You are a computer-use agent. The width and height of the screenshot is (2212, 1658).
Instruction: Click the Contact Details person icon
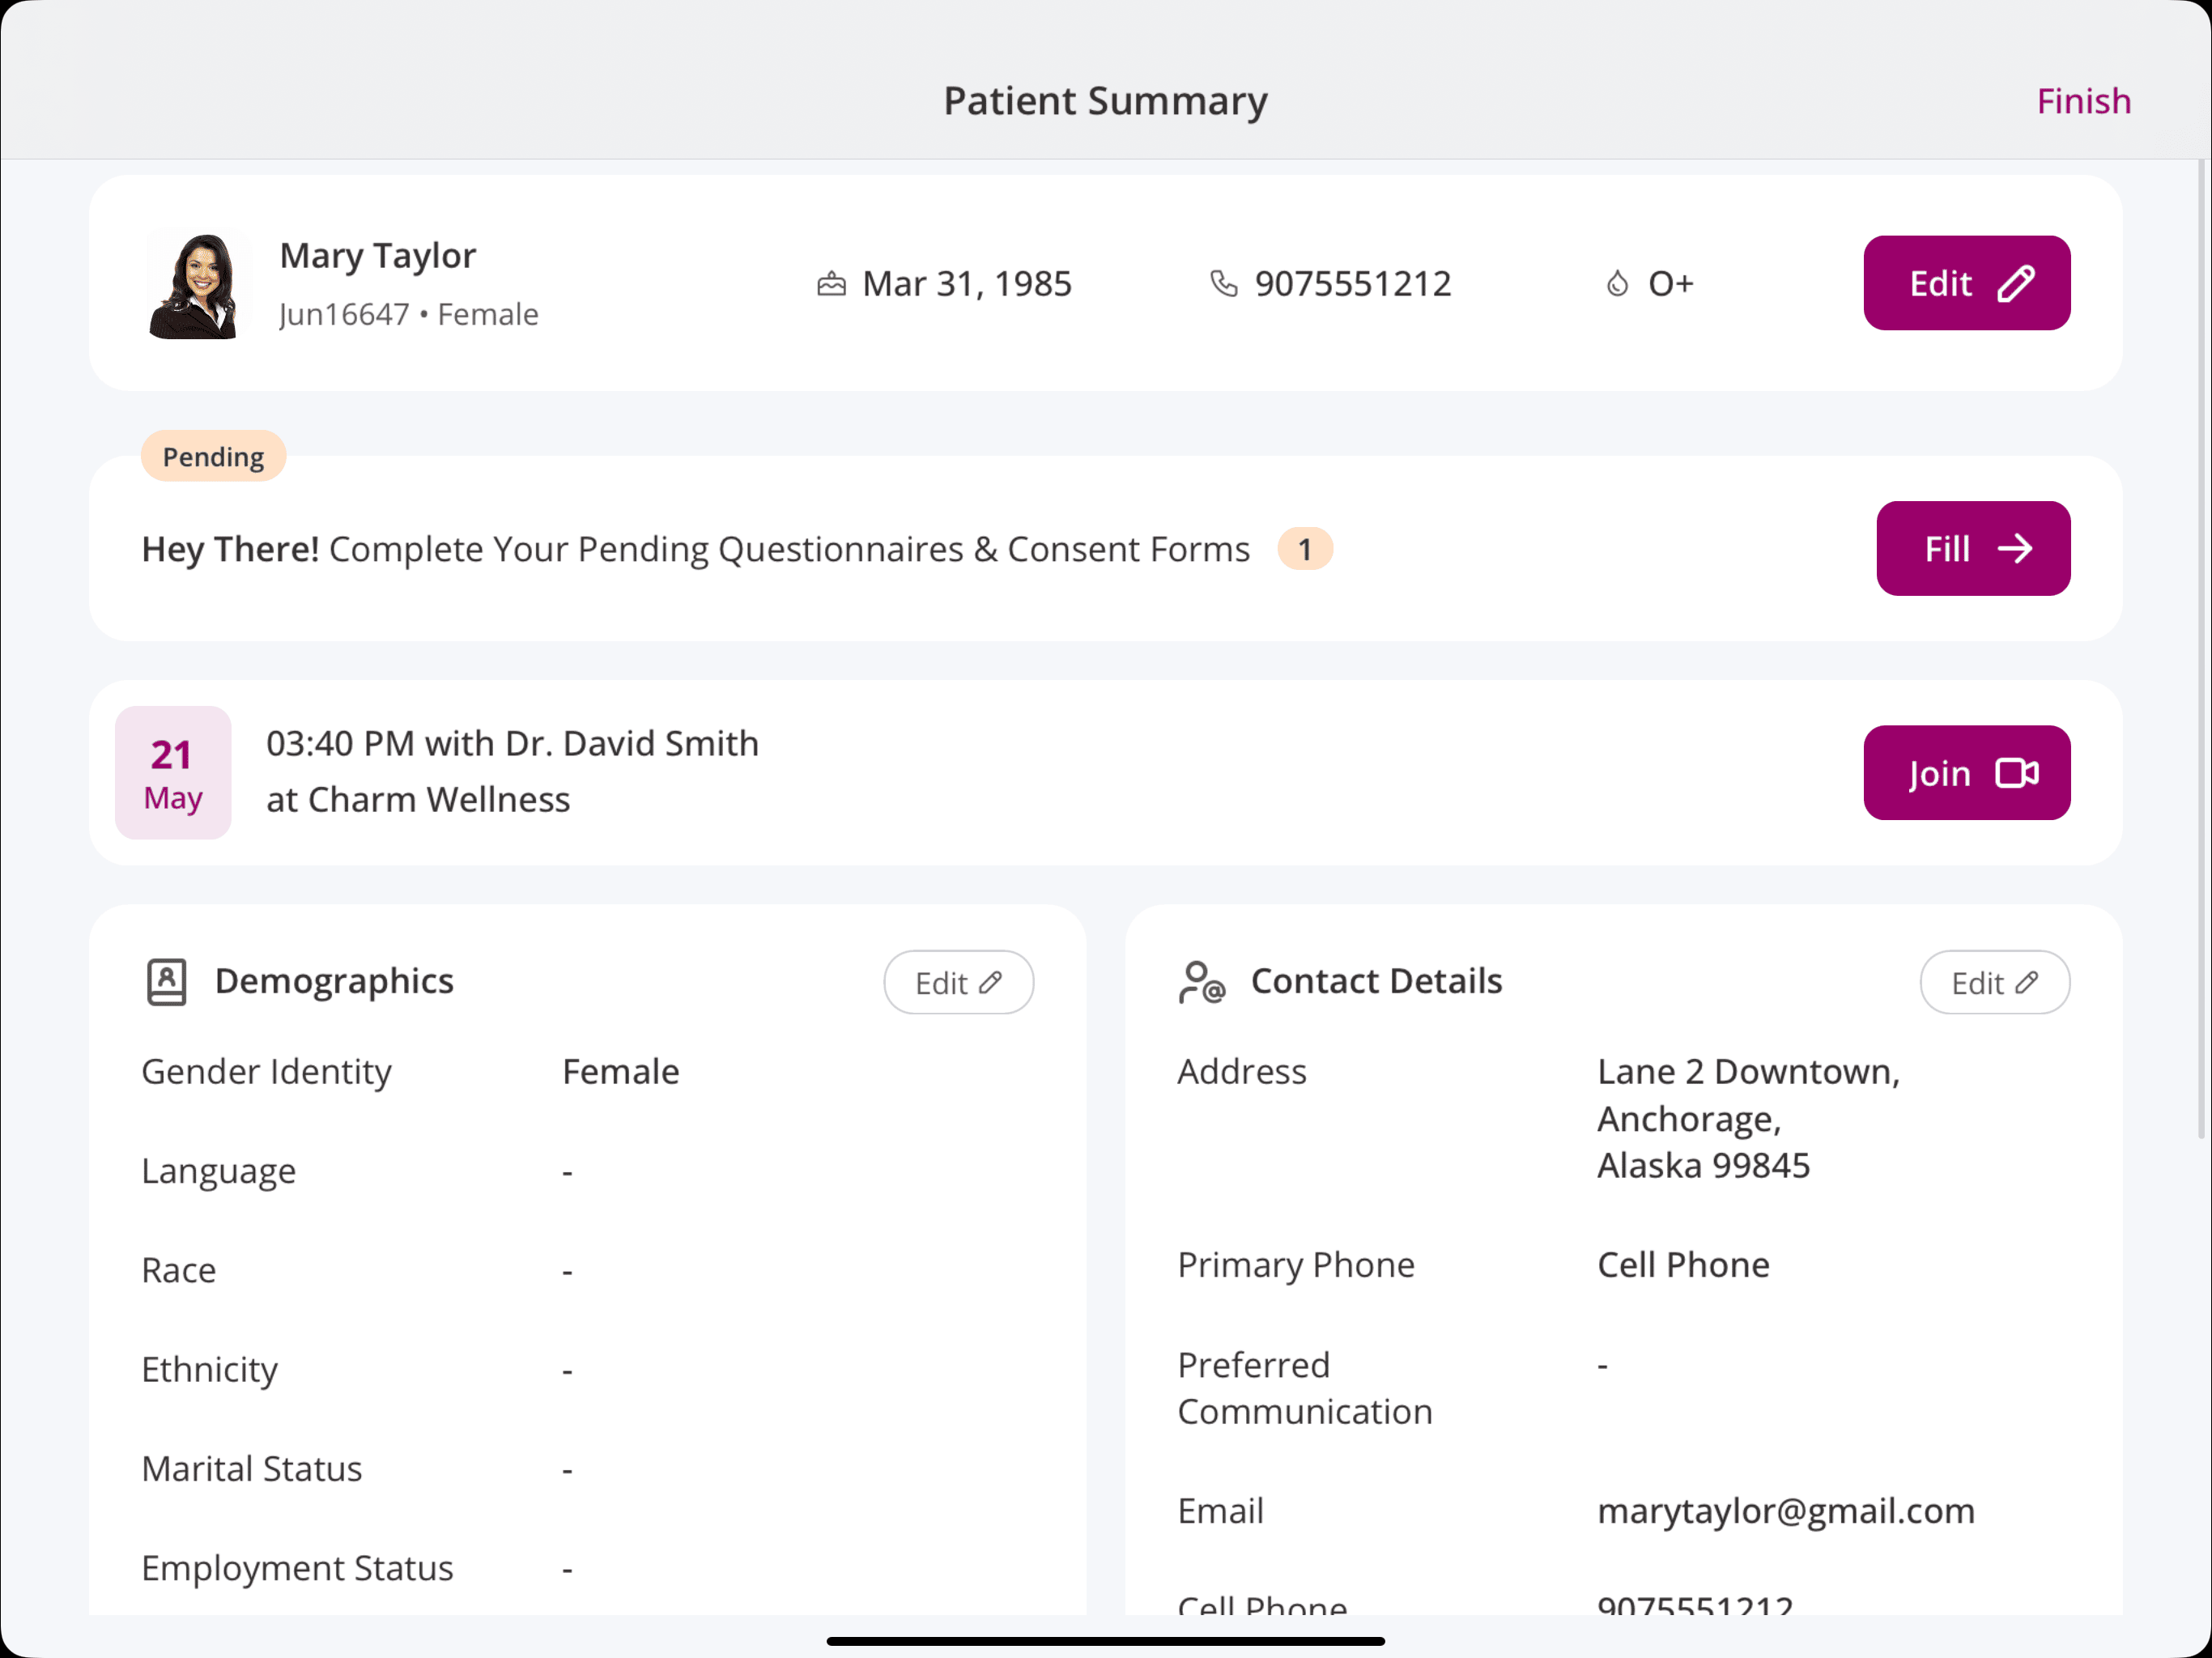pos(1200,982)
